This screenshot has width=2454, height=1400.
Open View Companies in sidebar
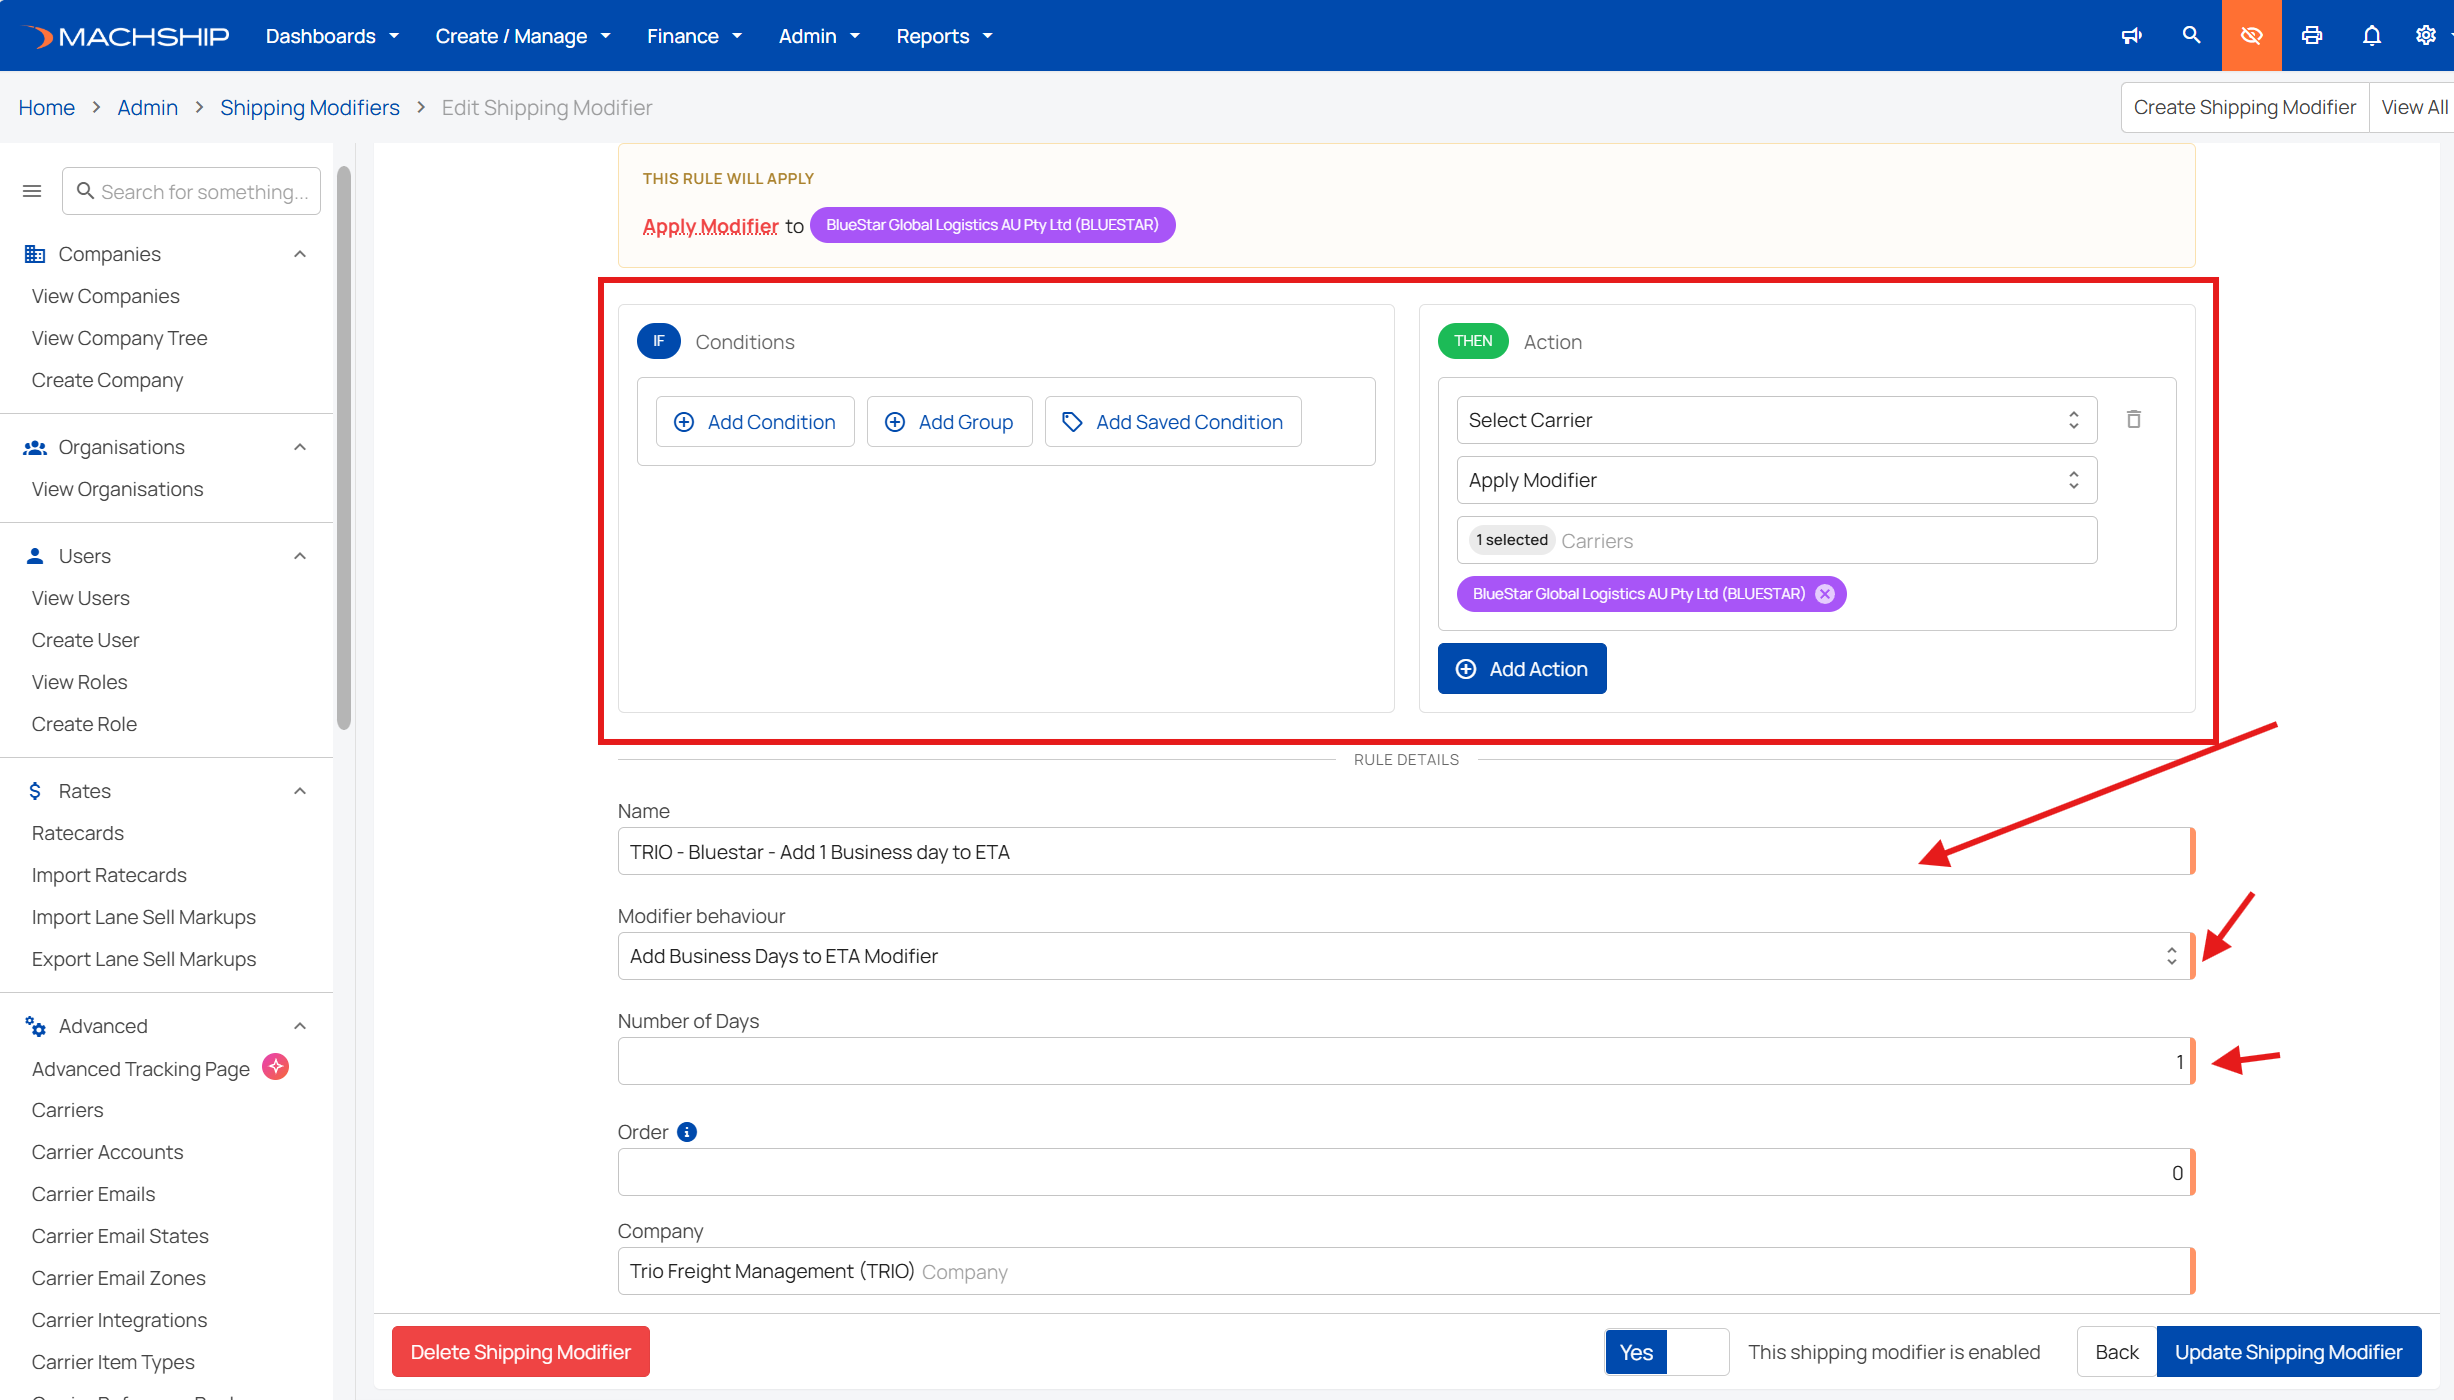pos(106,296)
